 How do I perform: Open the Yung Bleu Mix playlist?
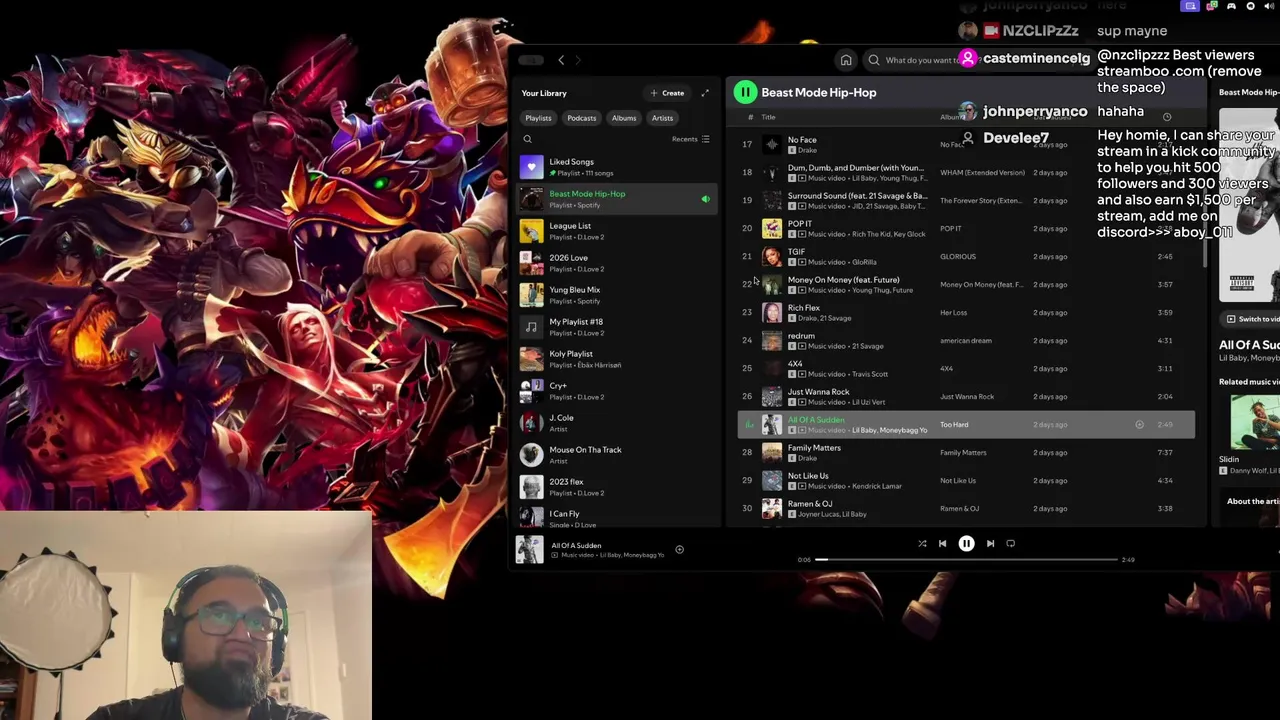point(616,294)
